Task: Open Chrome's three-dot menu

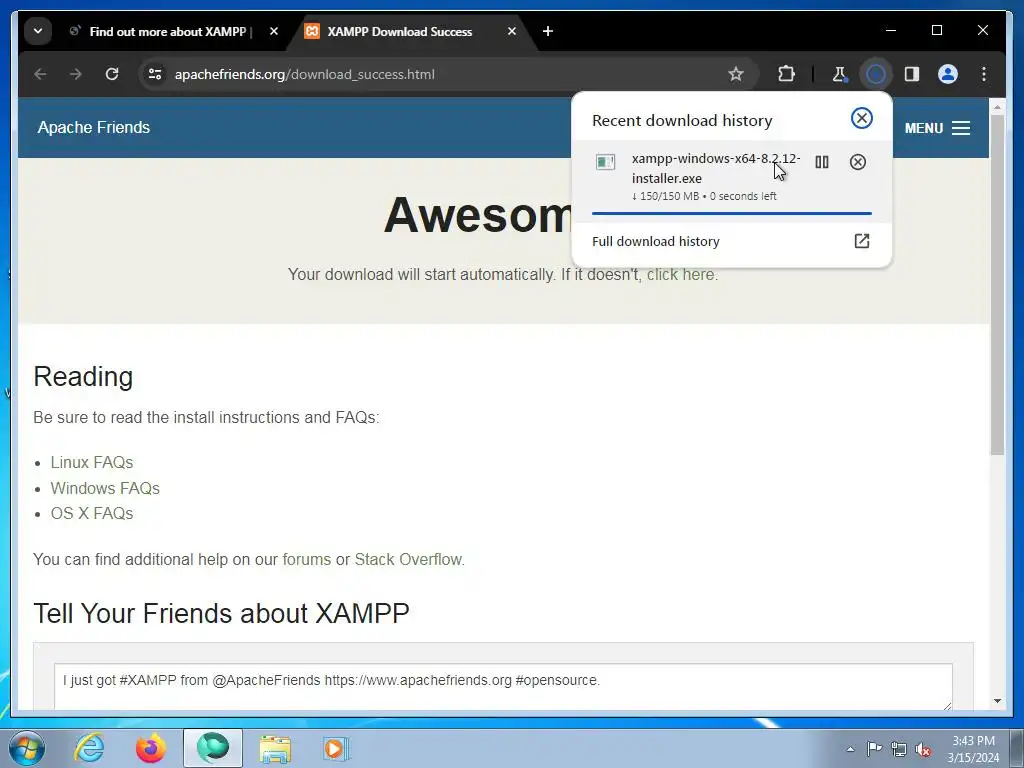Action: 984,74
